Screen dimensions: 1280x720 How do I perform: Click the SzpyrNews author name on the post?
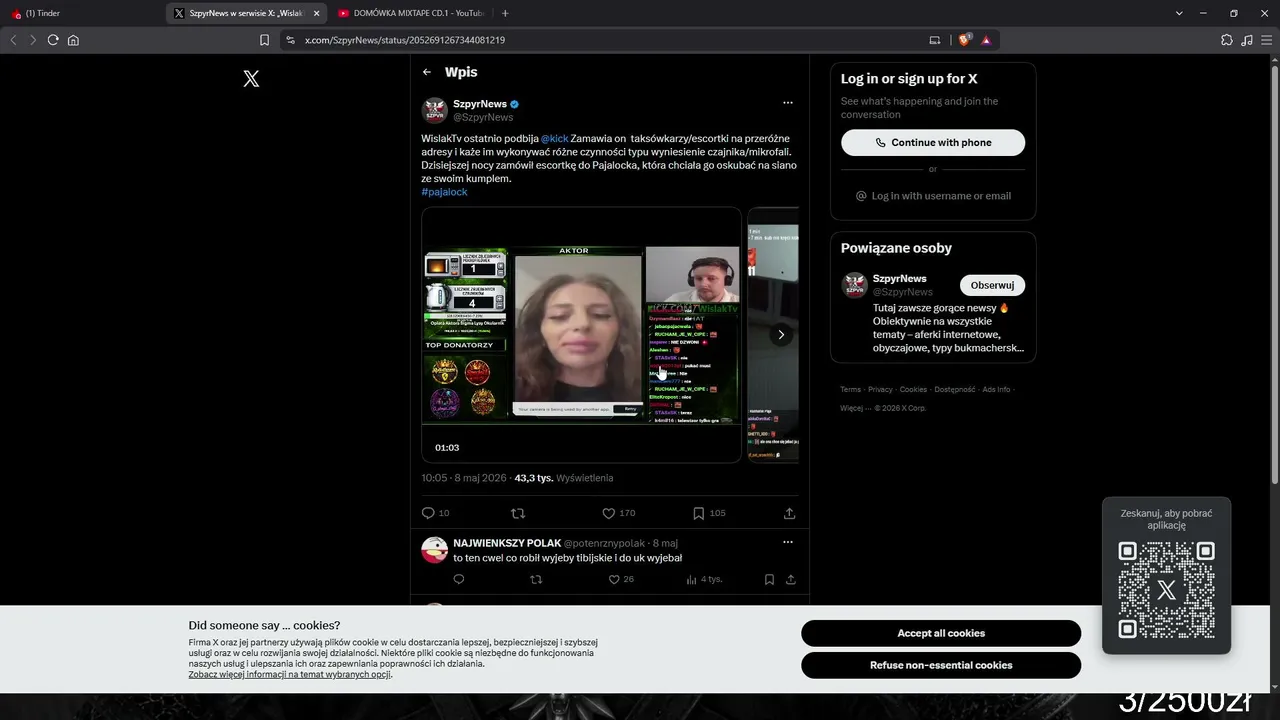coord(480,104)
